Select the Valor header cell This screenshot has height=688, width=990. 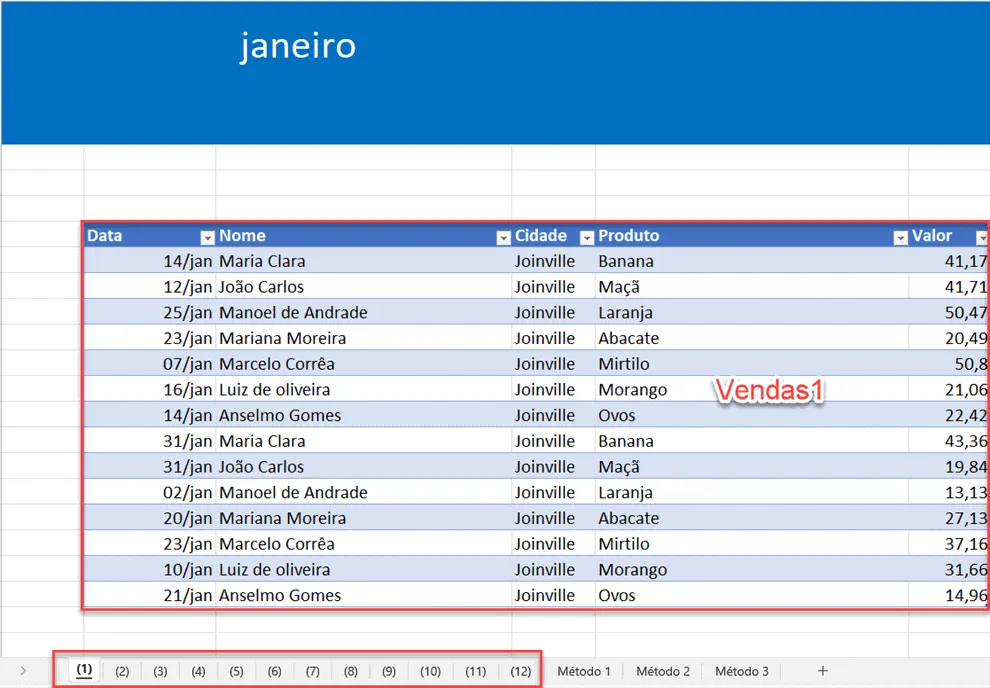tap(949, 235)
